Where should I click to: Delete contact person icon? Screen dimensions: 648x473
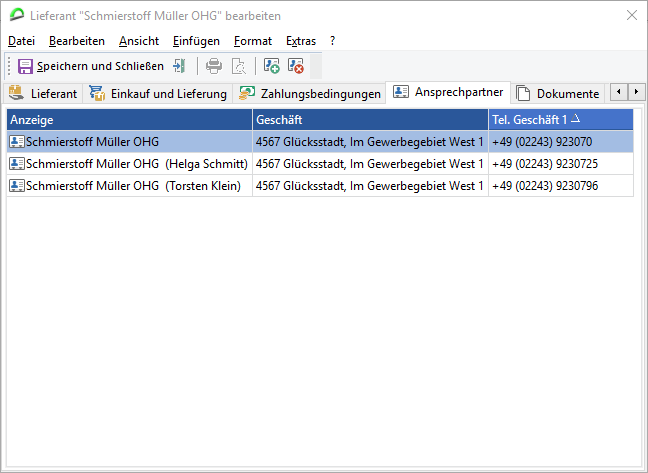pos(296,66)
